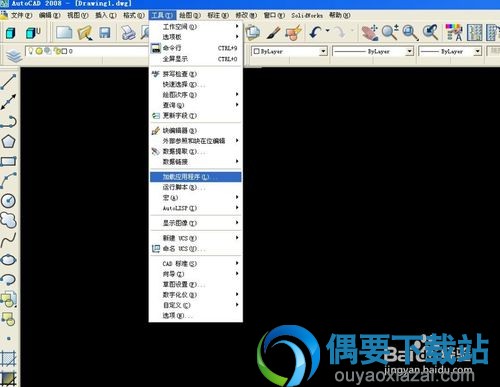Open the undo history dropdown arrow

327,31
